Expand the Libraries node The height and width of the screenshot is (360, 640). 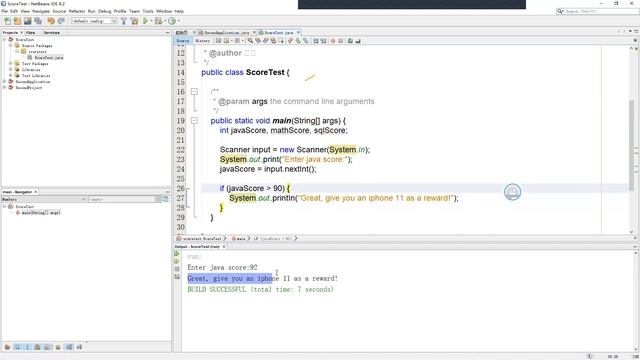point(11,69)
